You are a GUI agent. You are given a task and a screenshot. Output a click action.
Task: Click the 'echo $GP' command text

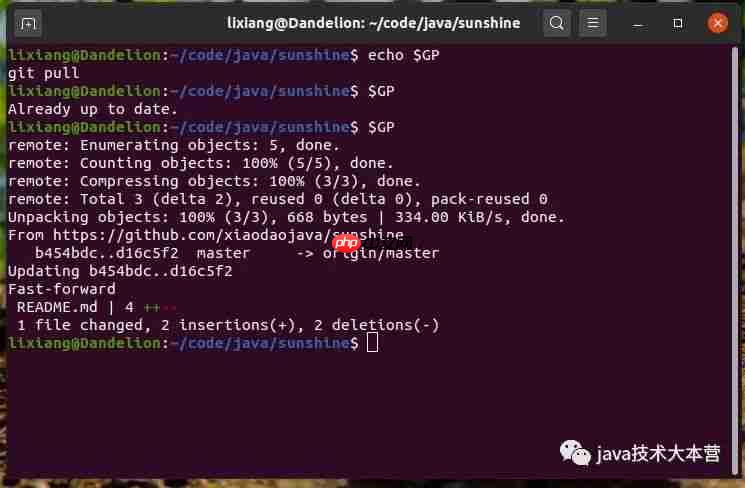pyautogui.click(x=403, y=55)
